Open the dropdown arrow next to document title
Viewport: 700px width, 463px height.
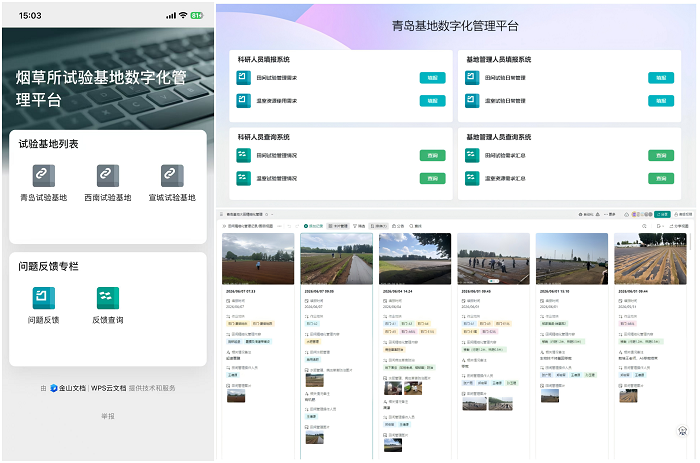272,214
